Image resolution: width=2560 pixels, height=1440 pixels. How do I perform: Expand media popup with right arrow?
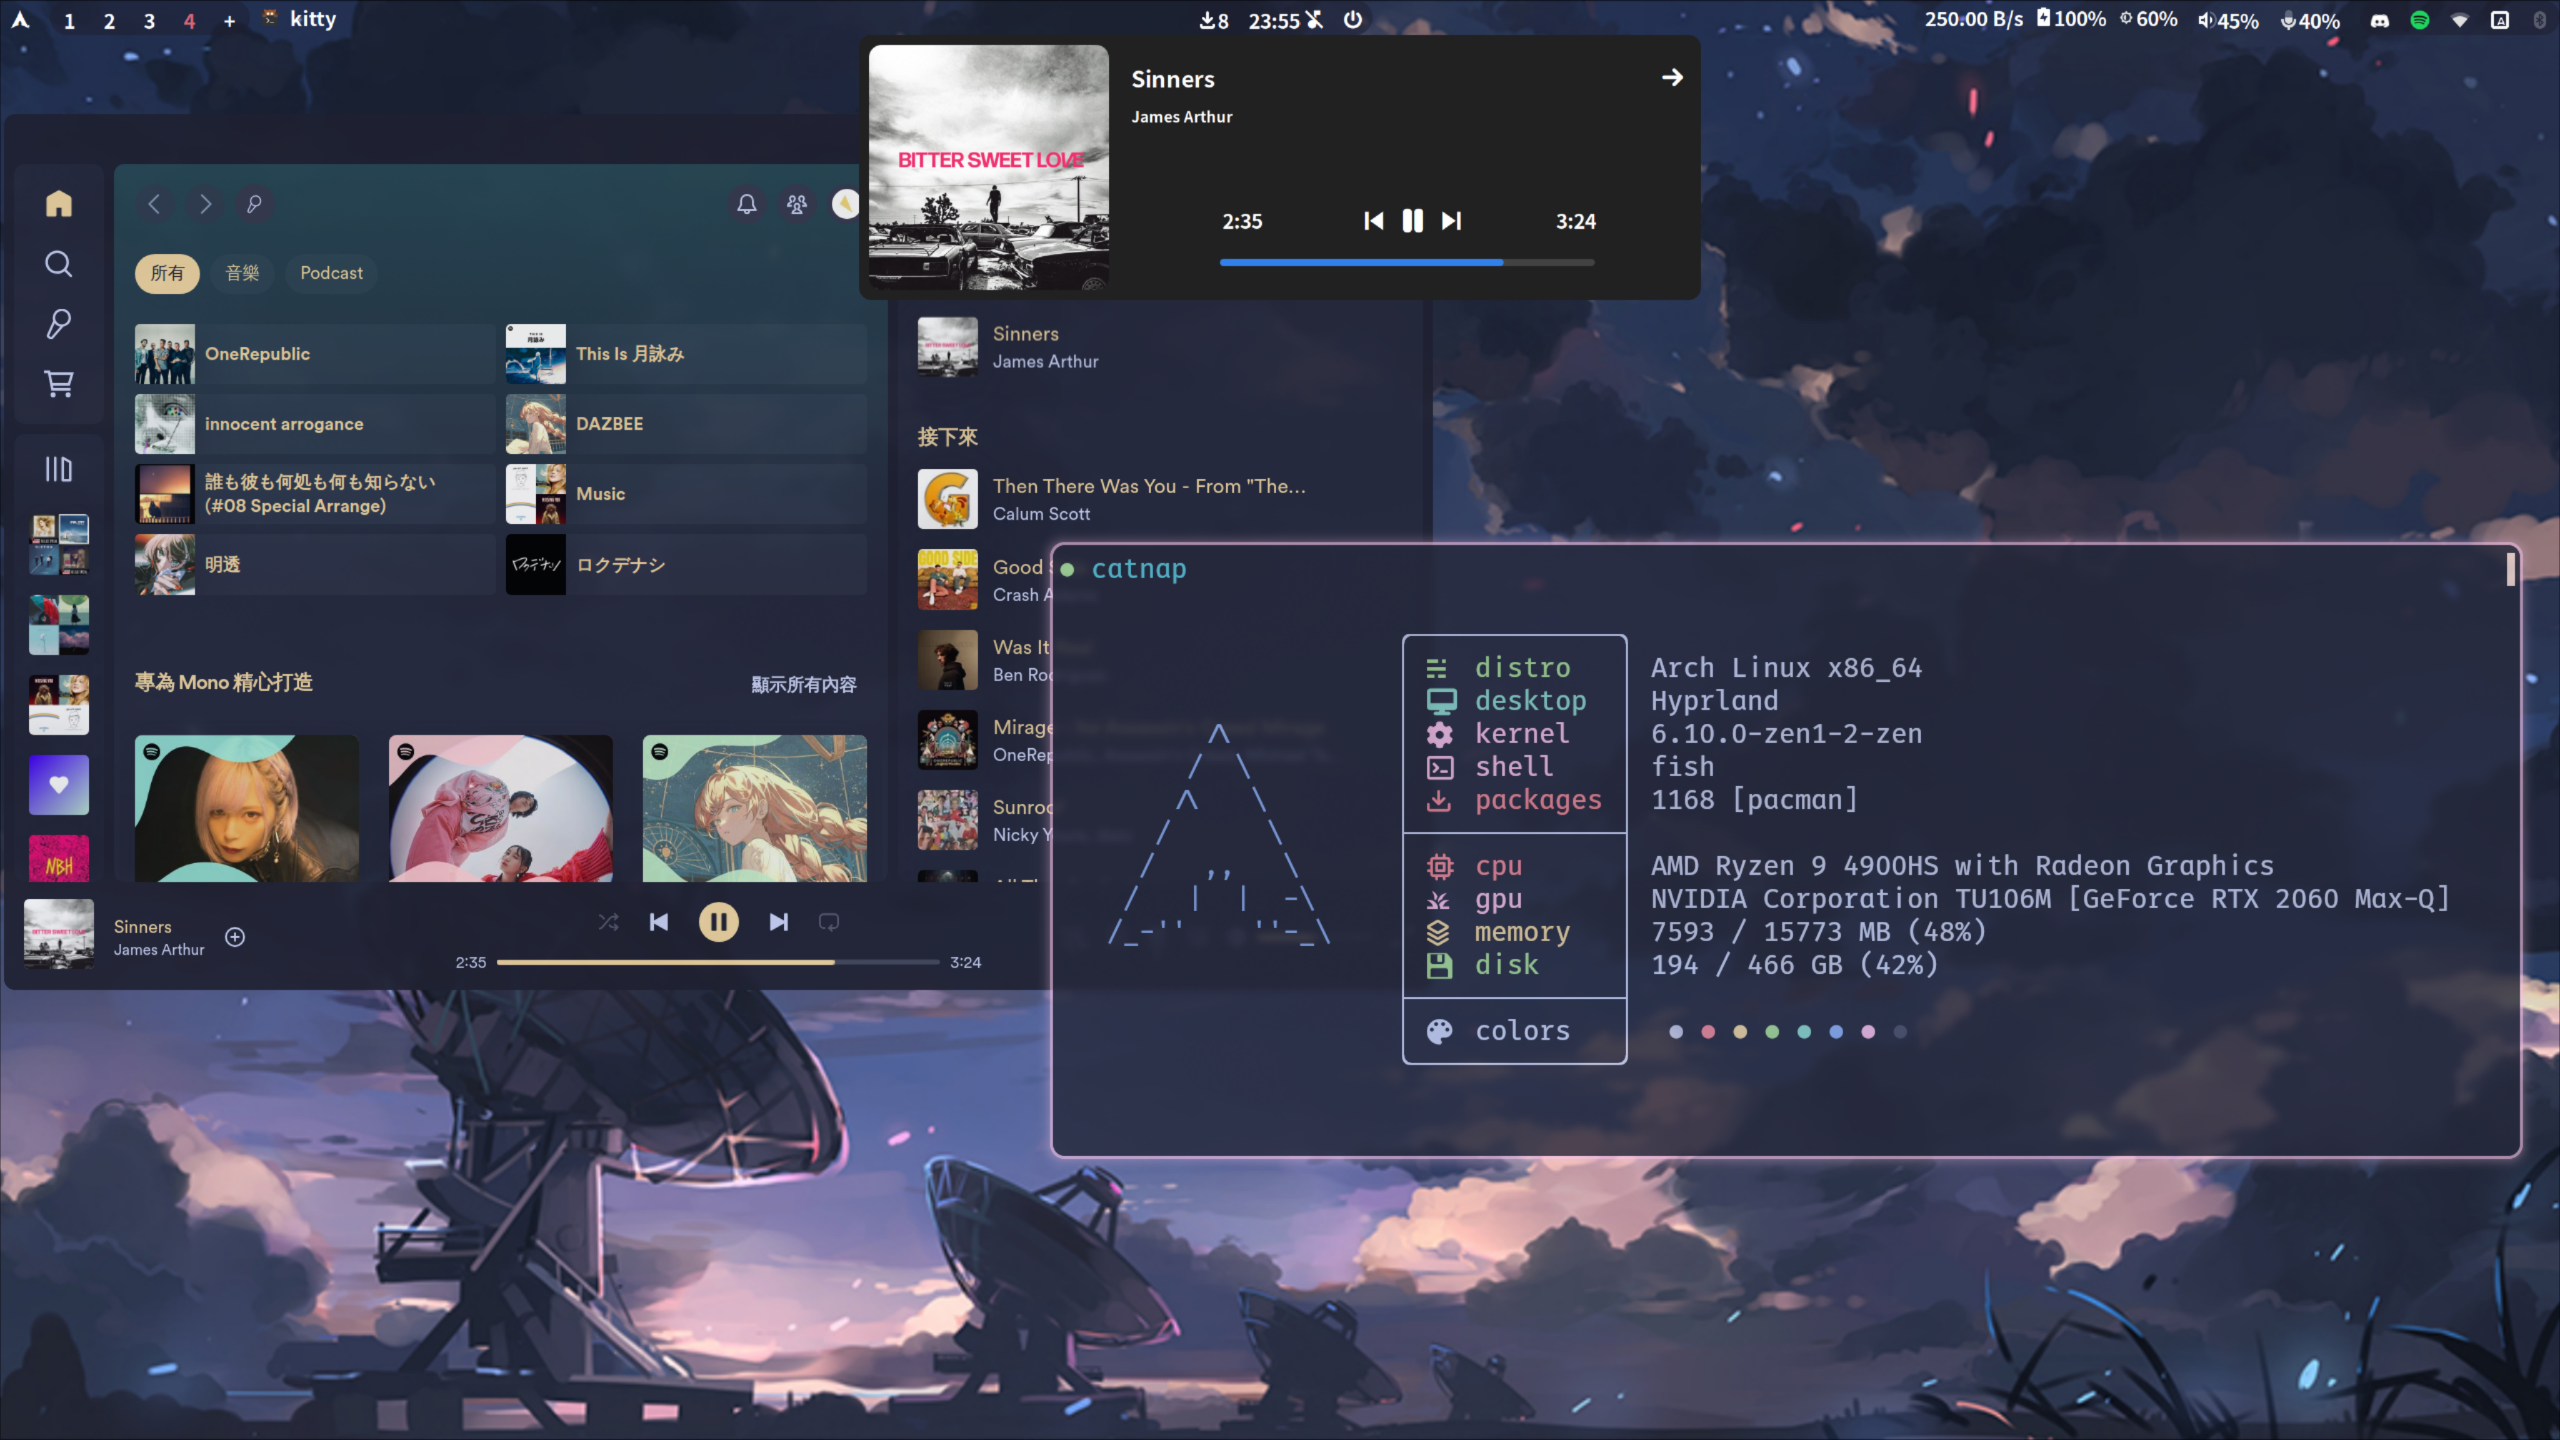point(1672,78)
